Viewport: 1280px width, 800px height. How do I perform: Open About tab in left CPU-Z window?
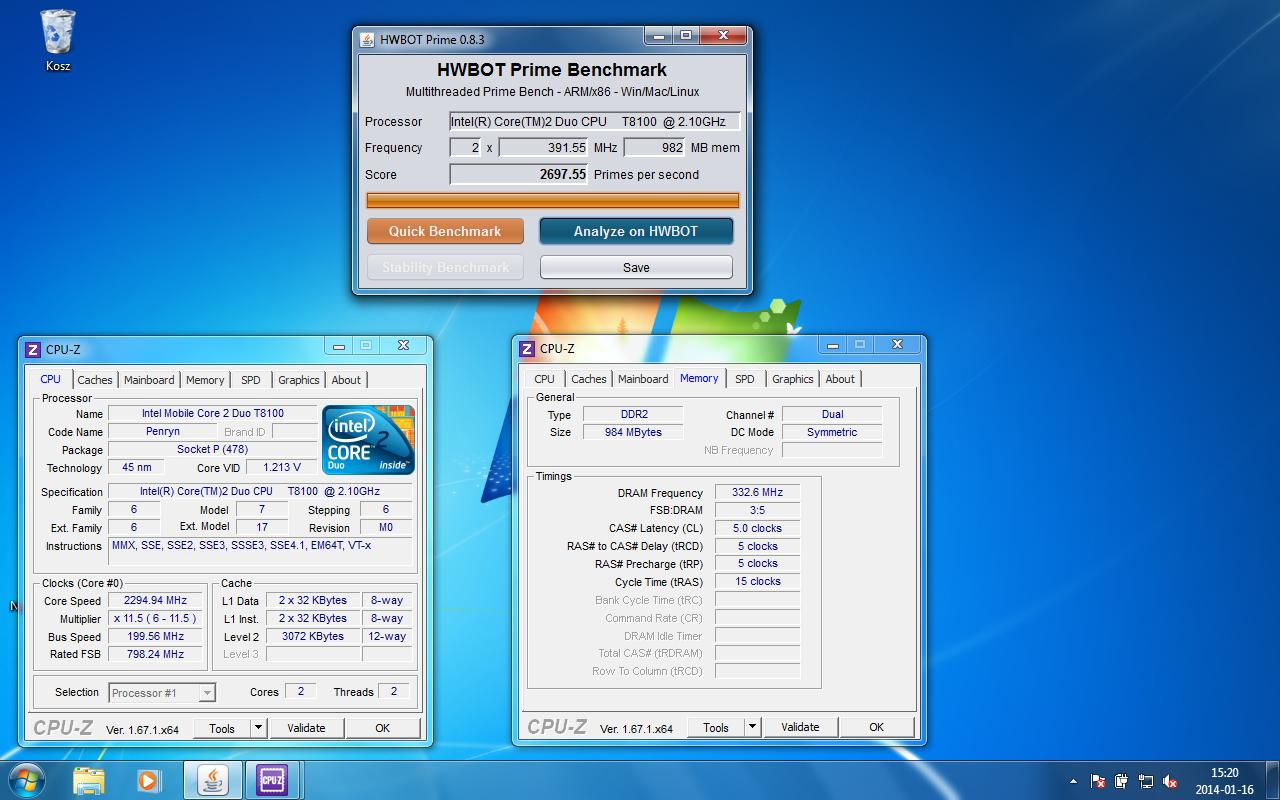(346, 380)
